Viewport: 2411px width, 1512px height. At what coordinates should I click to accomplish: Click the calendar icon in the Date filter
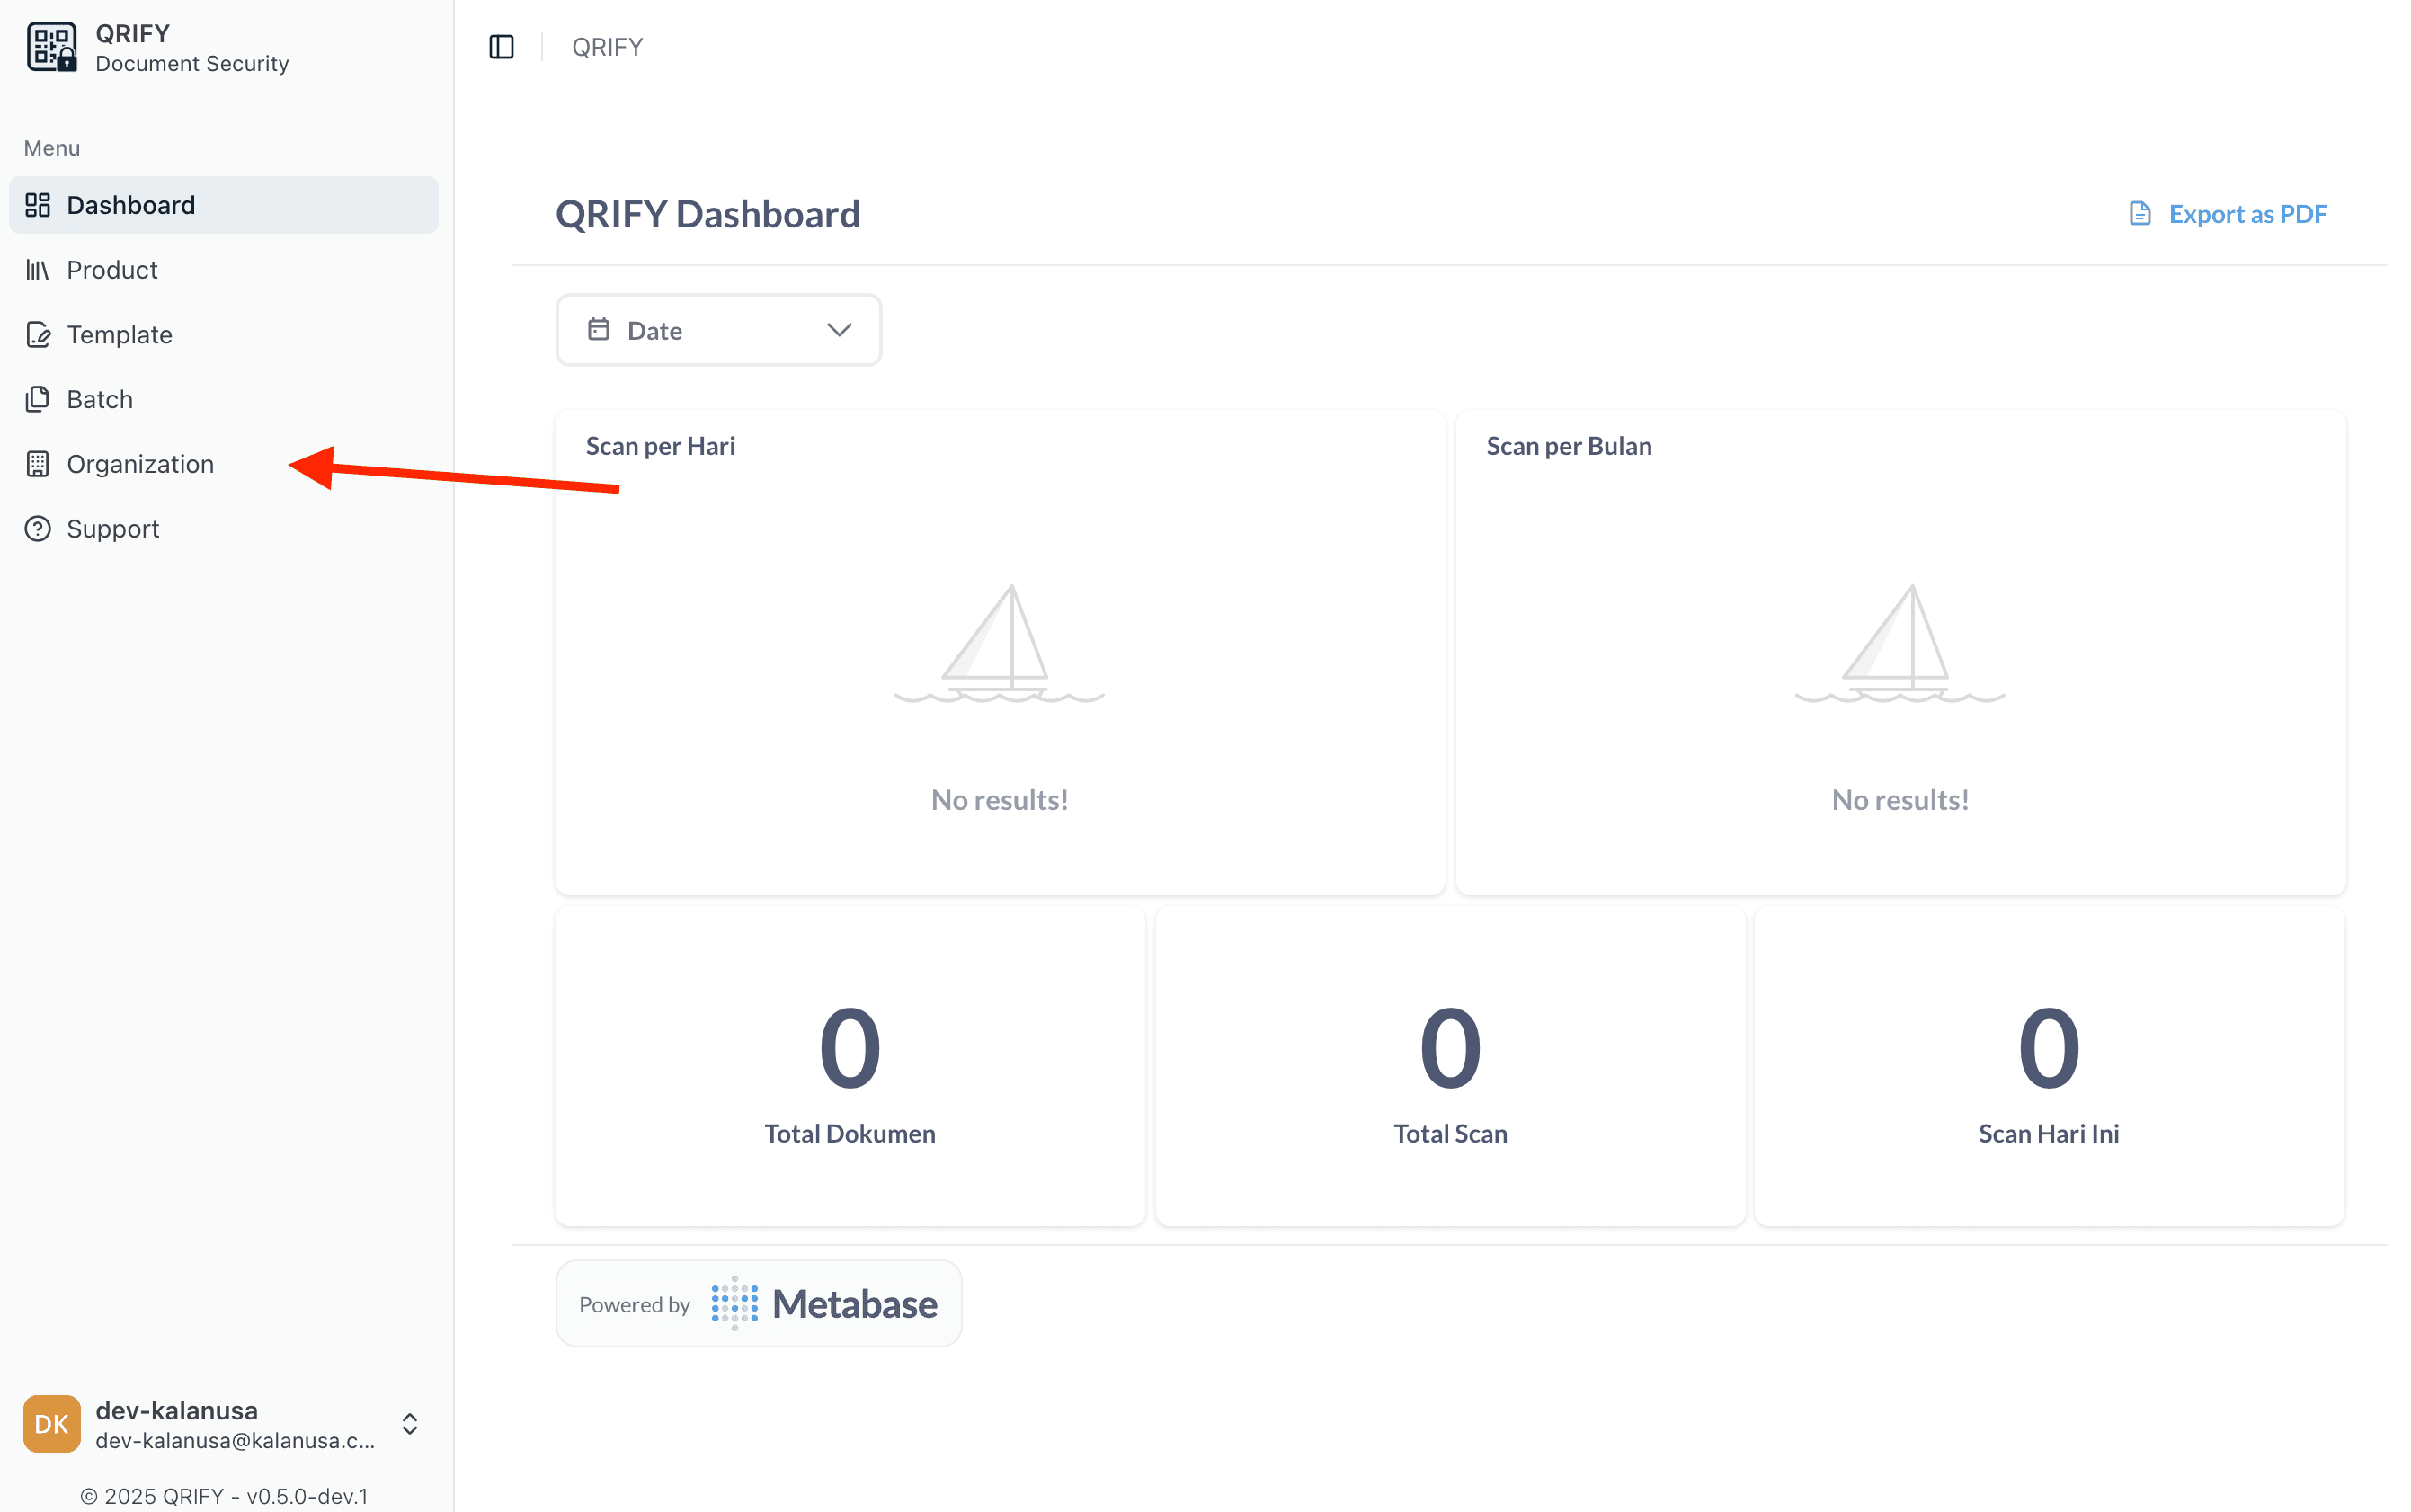click(x=599, y=329)
